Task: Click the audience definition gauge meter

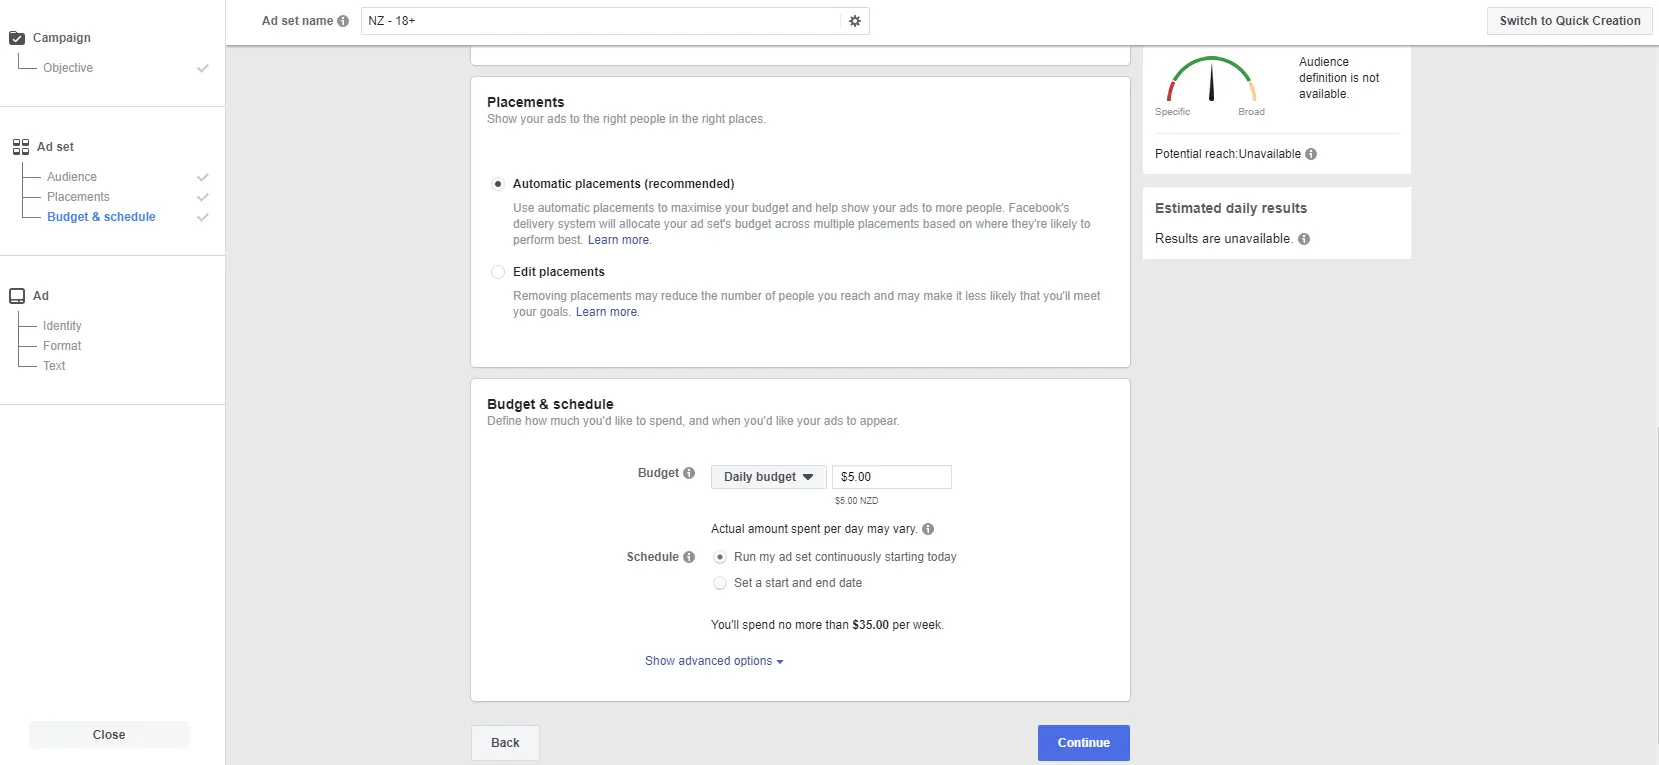Action: click(1211, 82)
